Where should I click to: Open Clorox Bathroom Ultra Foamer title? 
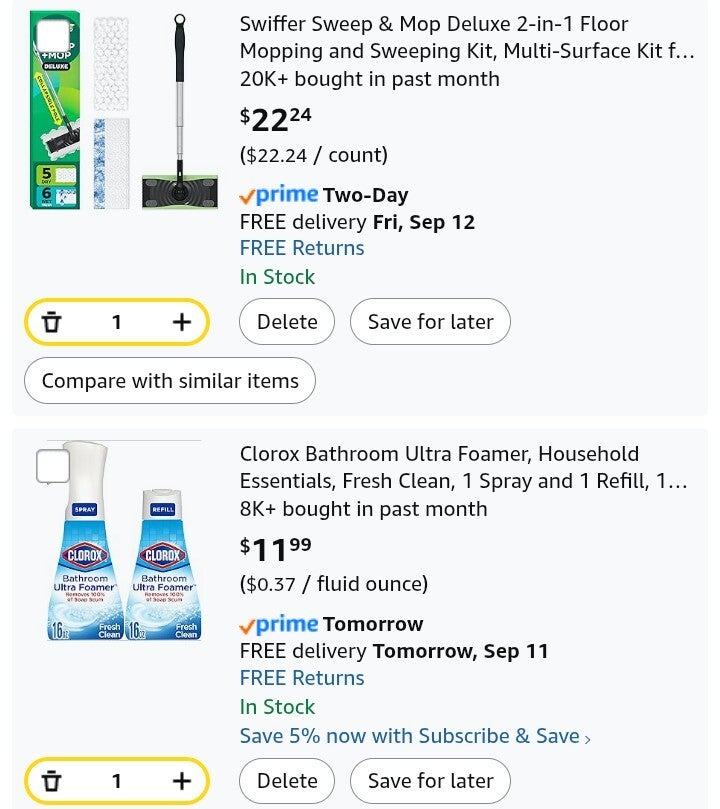pyautogui.click(x=463, y=467)
